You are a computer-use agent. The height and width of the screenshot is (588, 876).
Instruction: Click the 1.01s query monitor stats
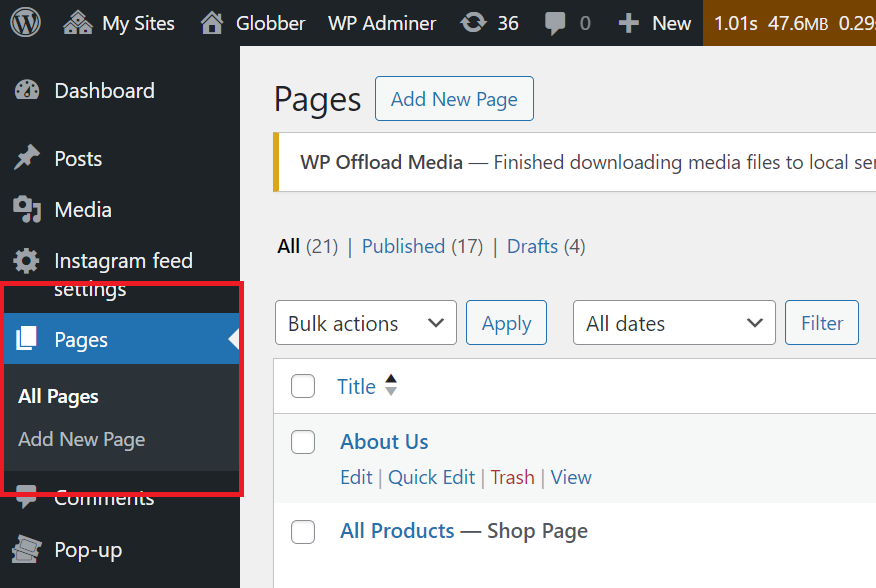coord(735,23)
